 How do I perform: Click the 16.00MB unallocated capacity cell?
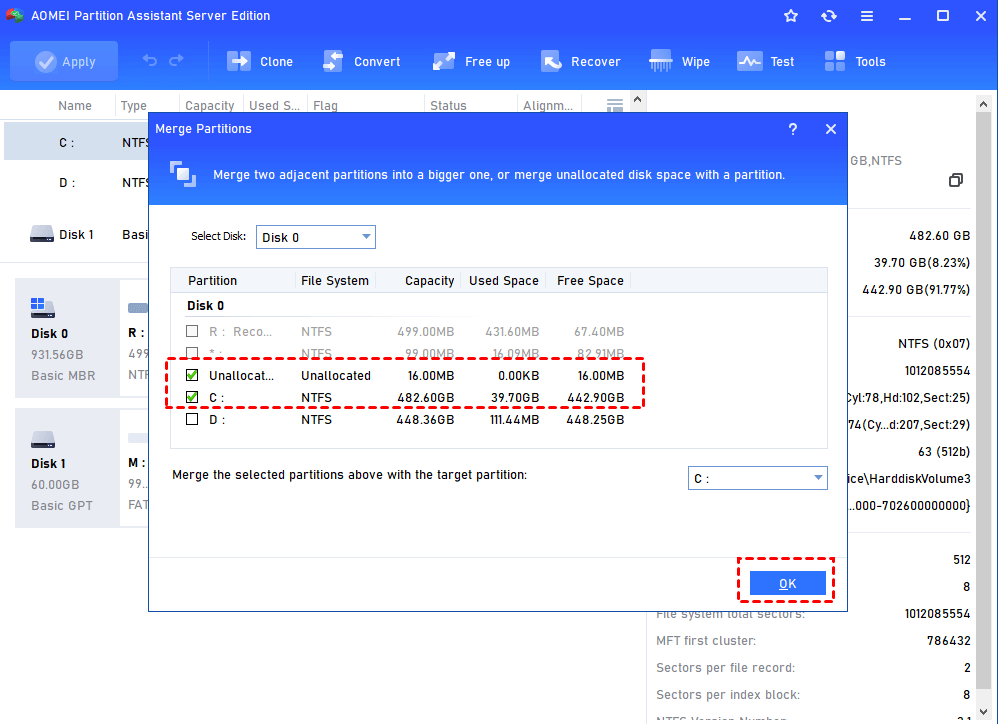tap(431, 375)
